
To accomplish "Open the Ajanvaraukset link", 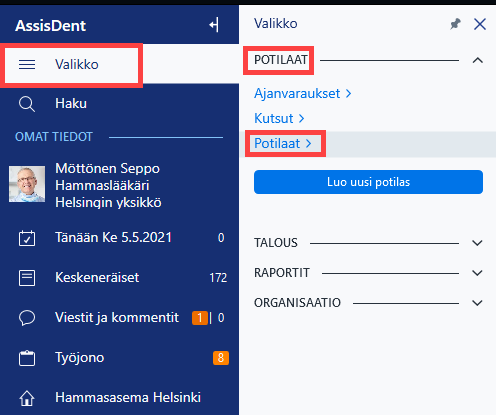I will (x=303, y=93).
